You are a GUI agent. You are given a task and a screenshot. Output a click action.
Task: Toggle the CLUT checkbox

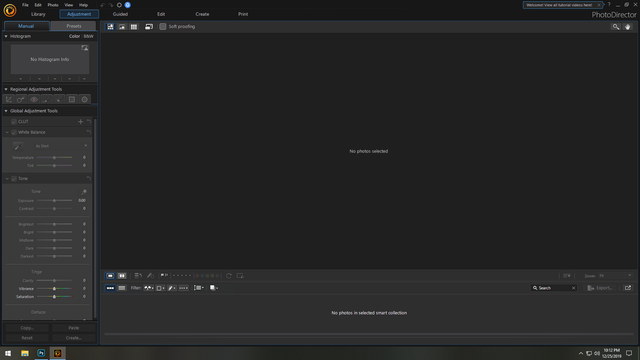[x=14, y=122]
